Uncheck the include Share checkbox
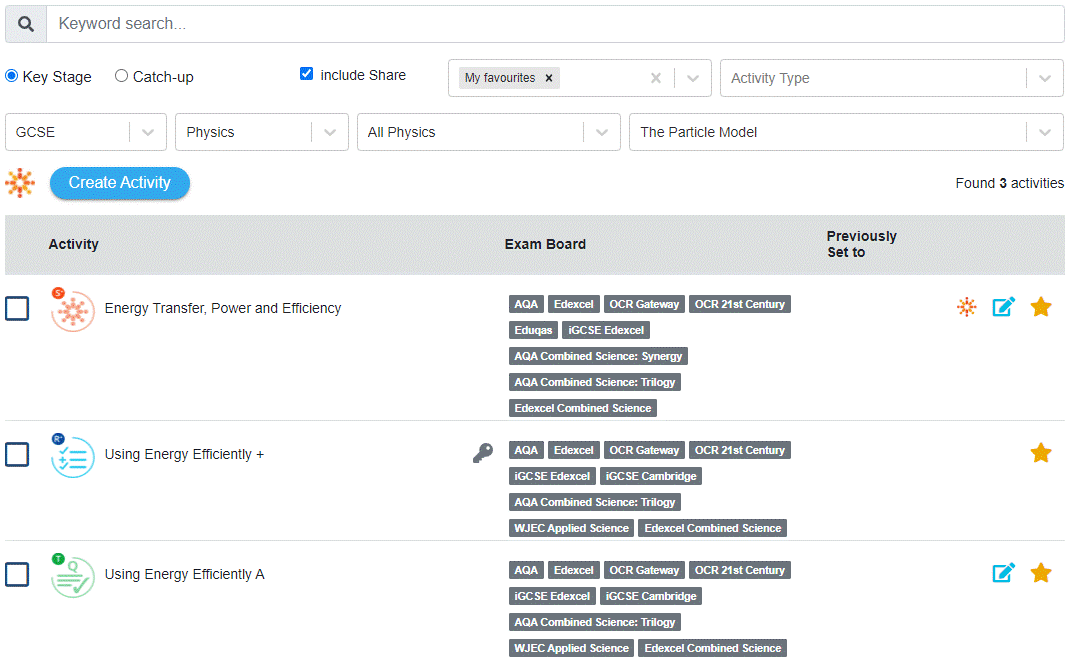The height and width of the screenshot is (660, 1071). click(x=307, y=74)
